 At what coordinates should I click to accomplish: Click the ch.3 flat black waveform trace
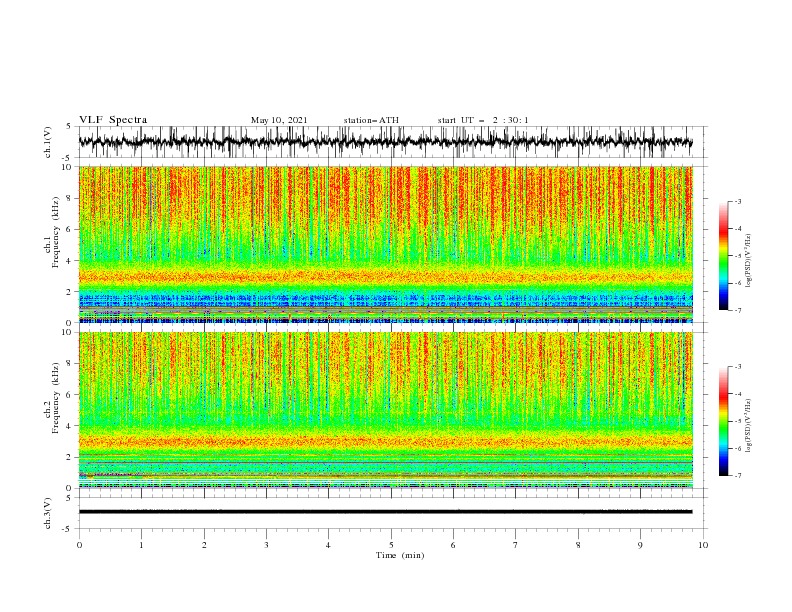385,512
